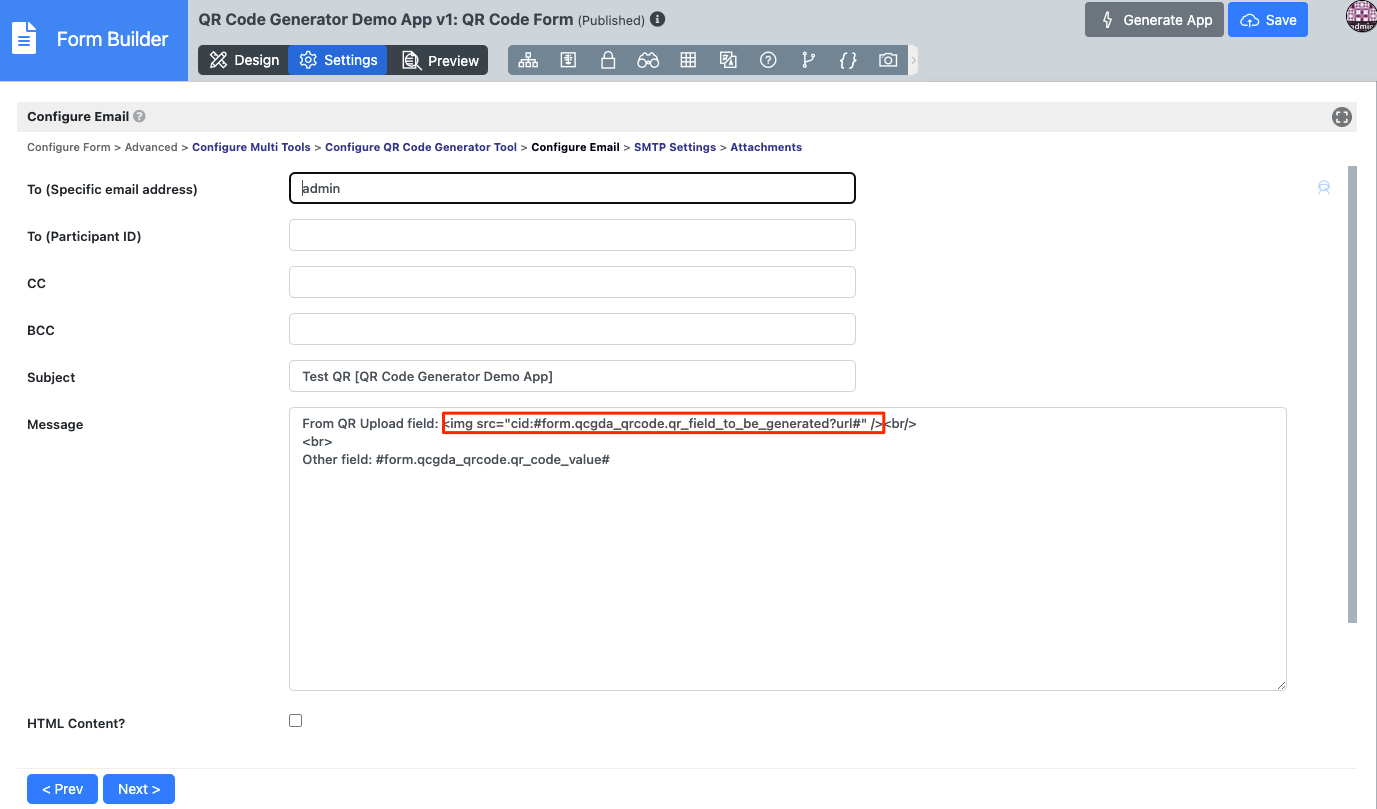The width and height of the screenshot is (1377, 809).
Task: Click the binoculars icon in toolbar
Action: 648,60
